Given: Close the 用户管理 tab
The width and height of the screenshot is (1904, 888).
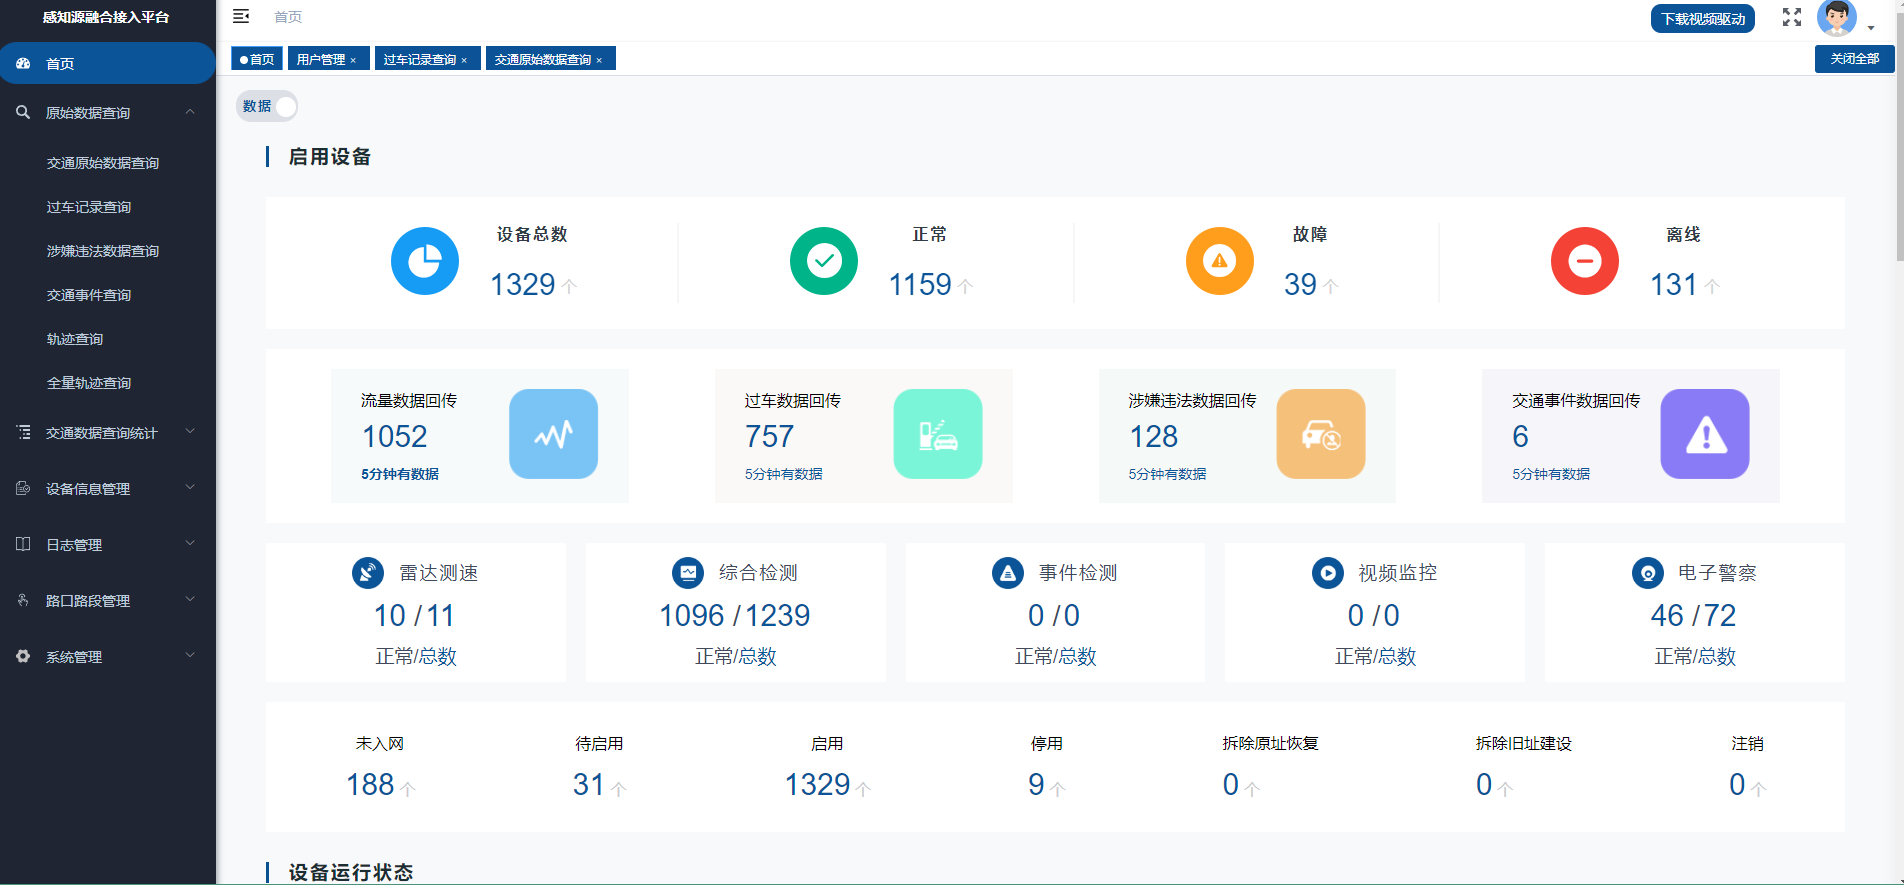Looking at the screenshot, I should coord(353,60).
